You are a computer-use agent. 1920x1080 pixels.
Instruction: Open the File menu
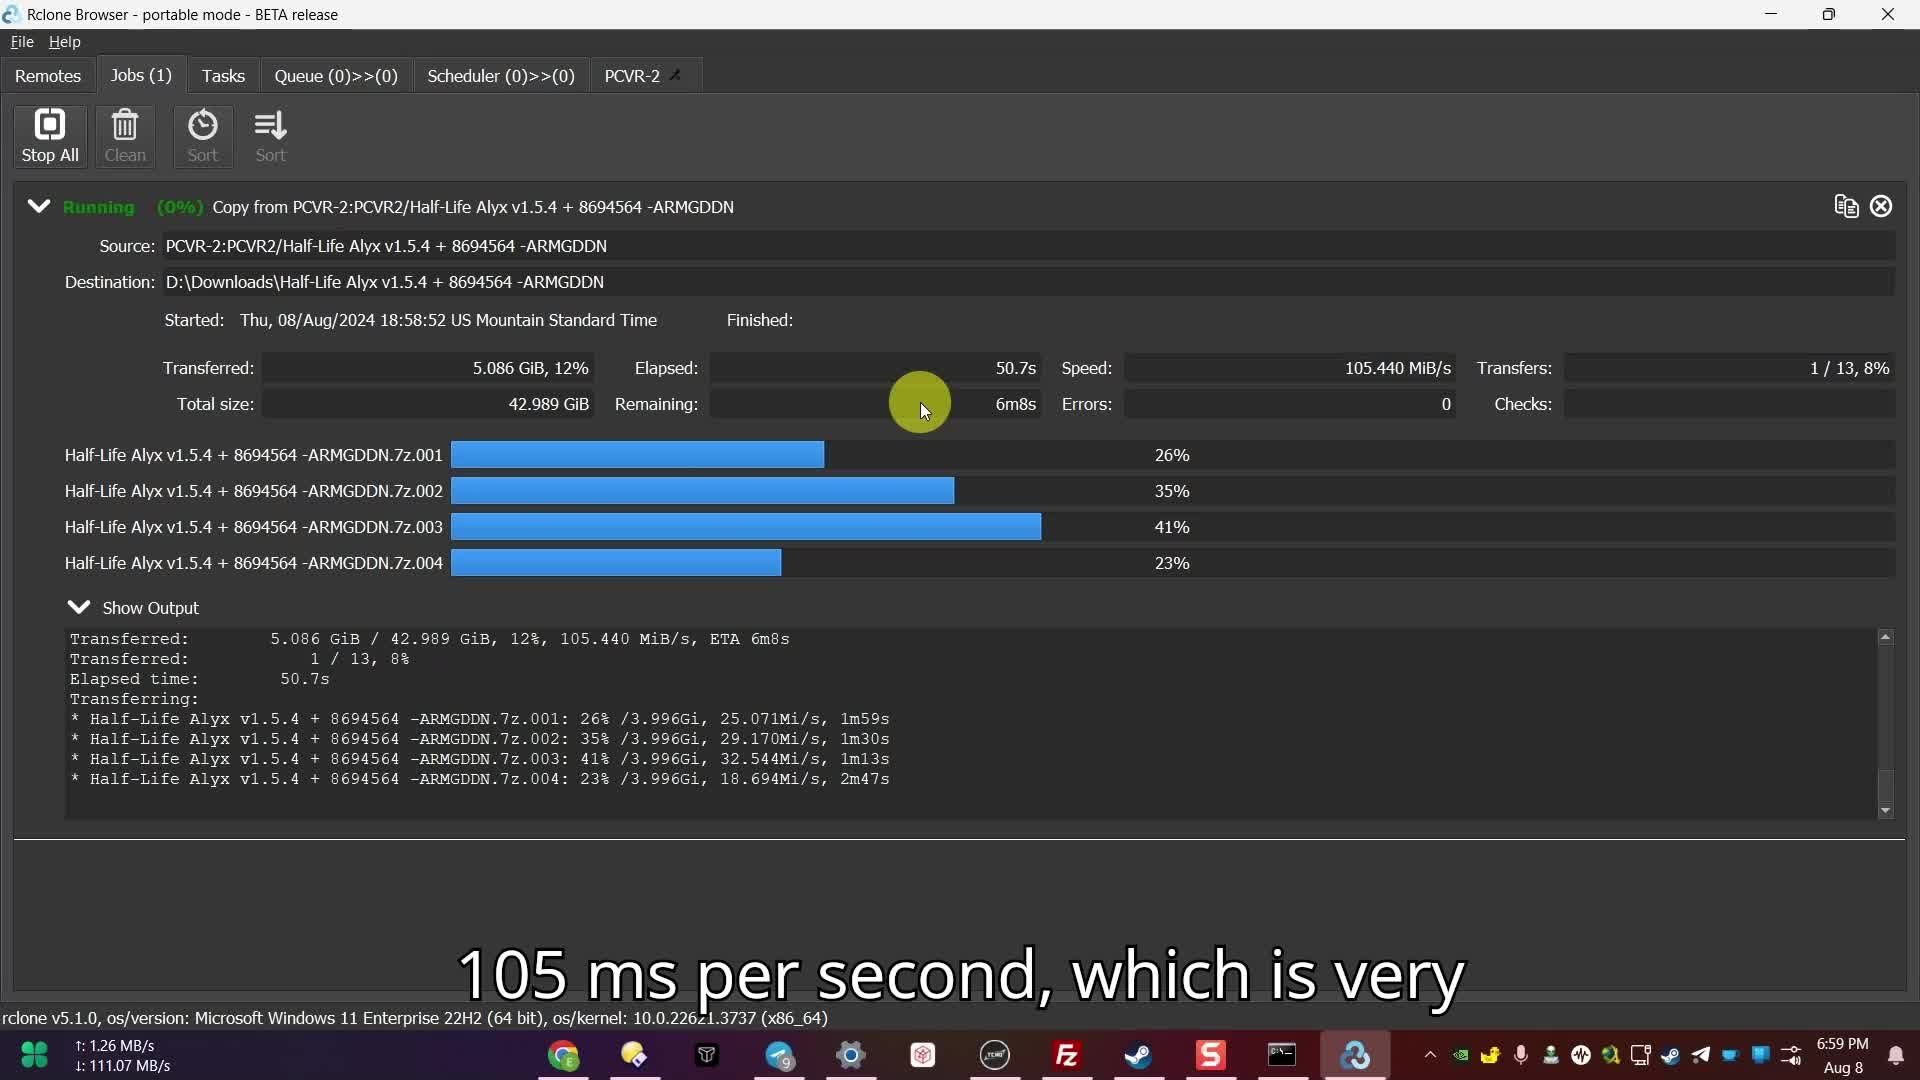point(22,42)
